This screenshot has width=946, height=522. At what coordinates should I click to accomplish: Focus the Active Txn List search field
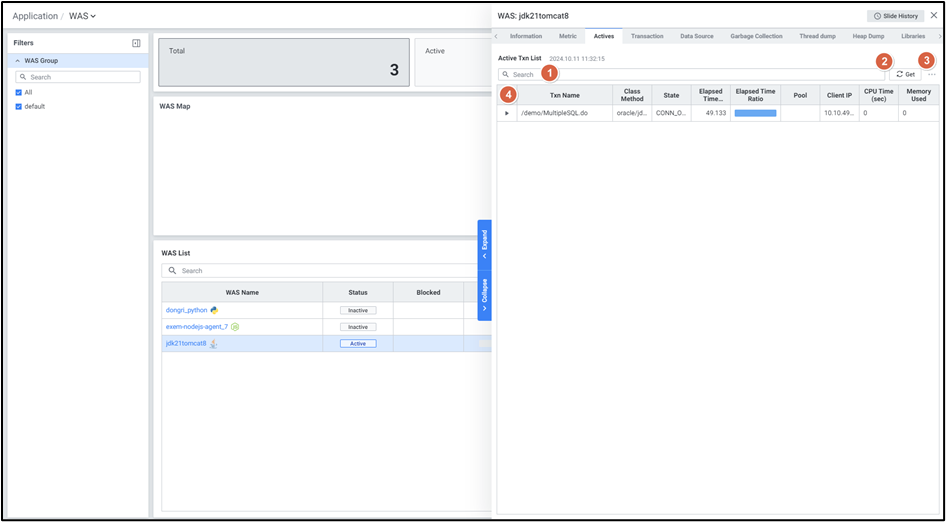pyautogui.click(x=690, y=75)
